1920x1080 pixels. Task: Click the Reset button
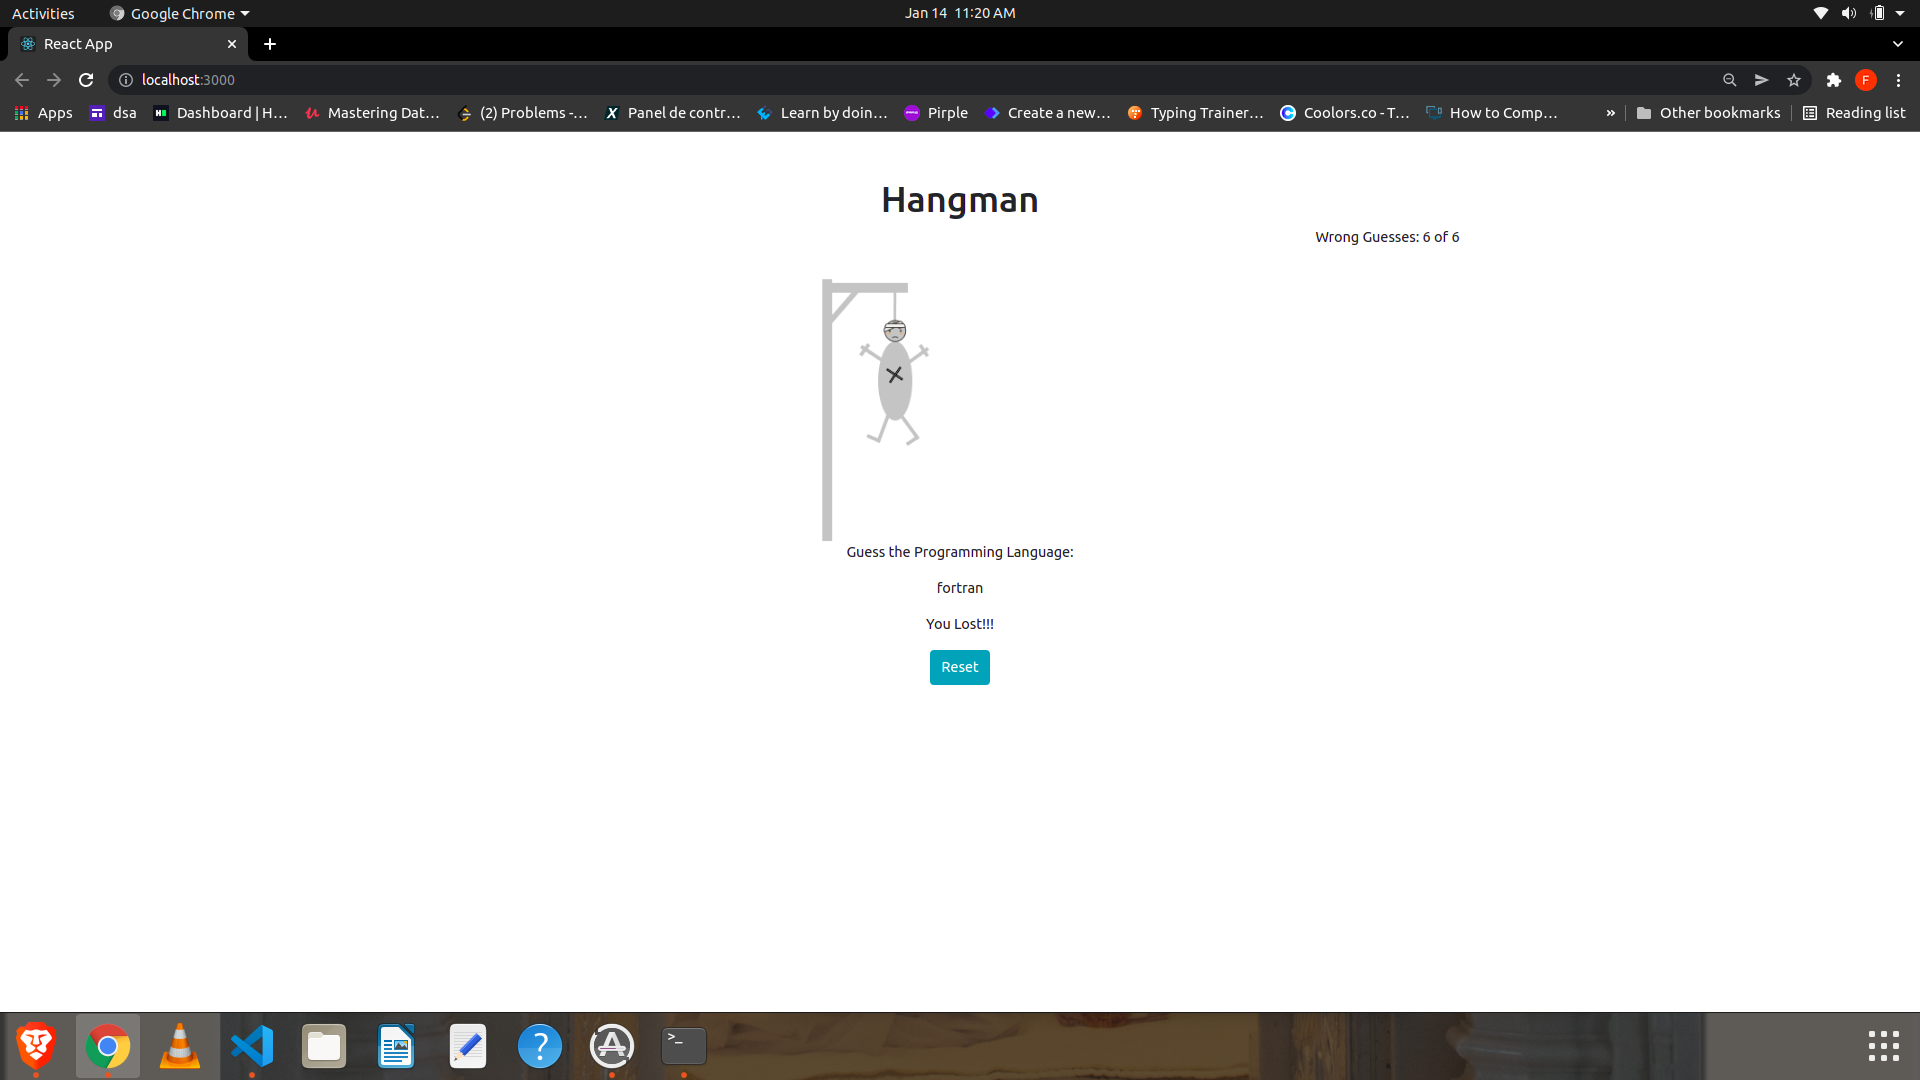(959, 667)
